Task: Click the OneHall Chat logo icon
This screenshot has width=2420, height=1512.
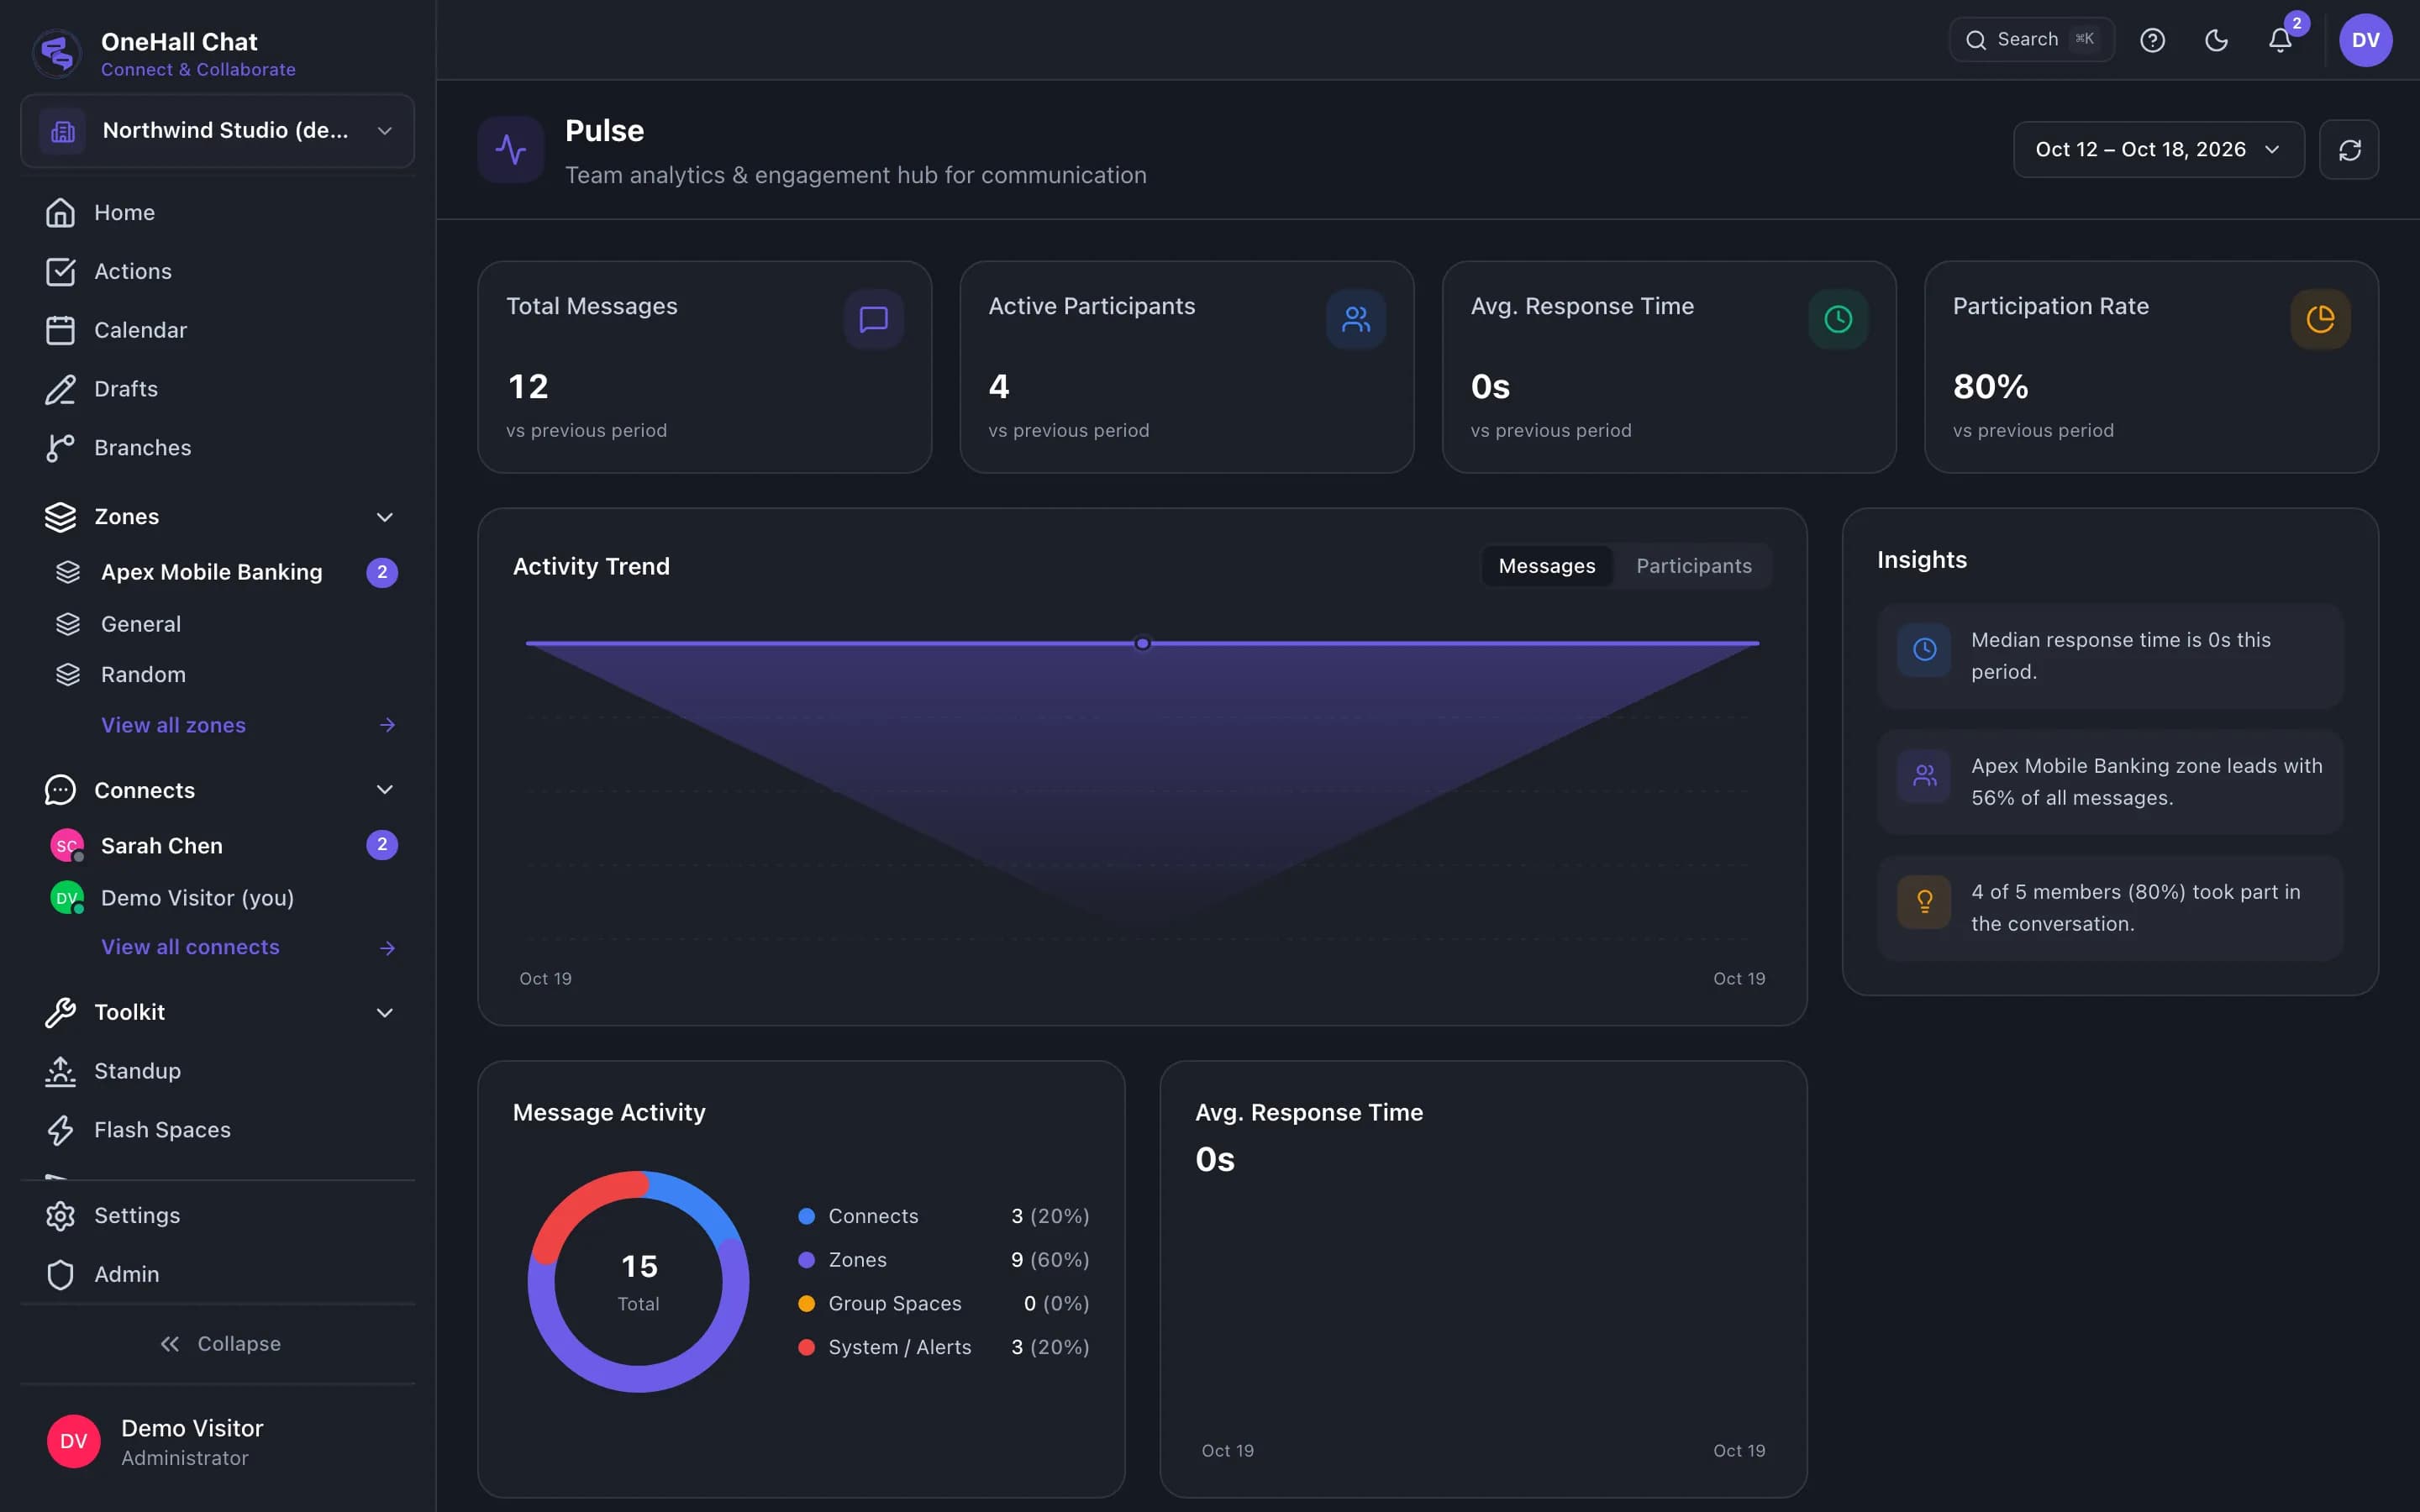Action: (57, 53)
